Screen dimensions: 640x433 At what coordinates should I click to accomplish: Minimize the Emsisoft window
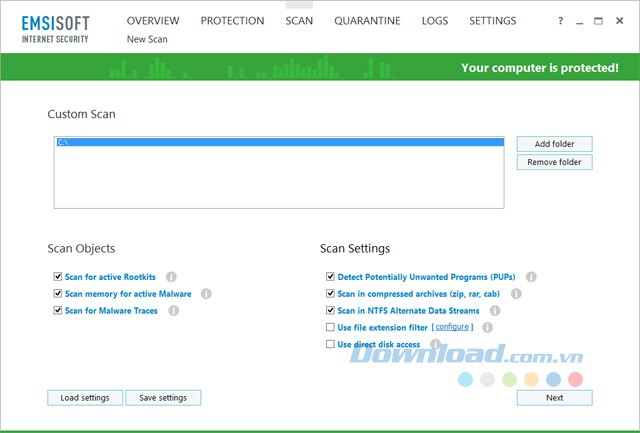click(579, 22)
